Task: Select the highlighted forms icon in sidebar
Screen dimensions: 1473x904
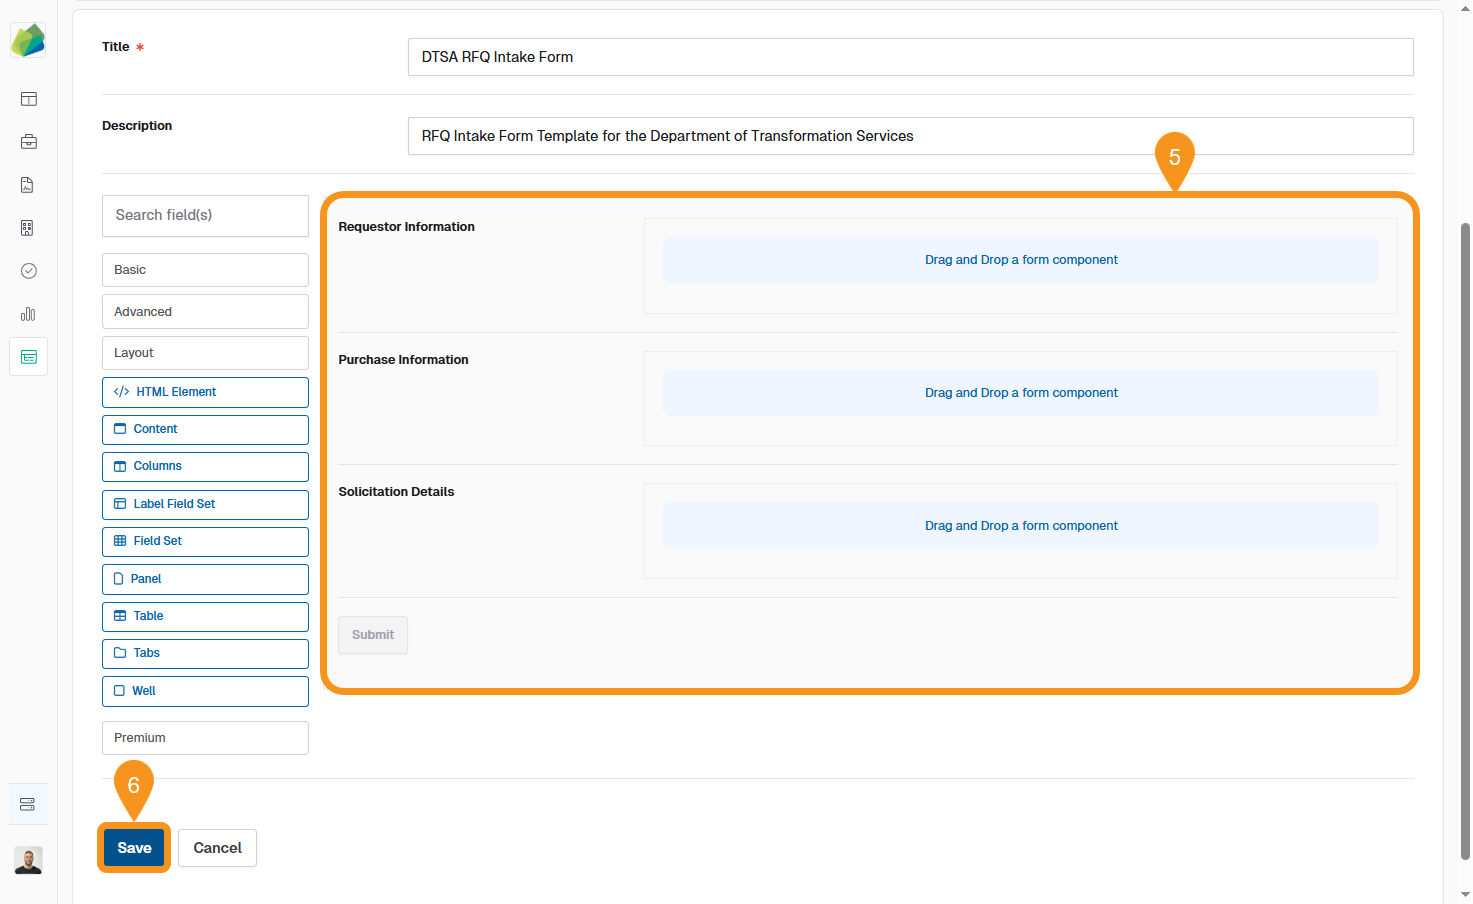Action: 29,357
